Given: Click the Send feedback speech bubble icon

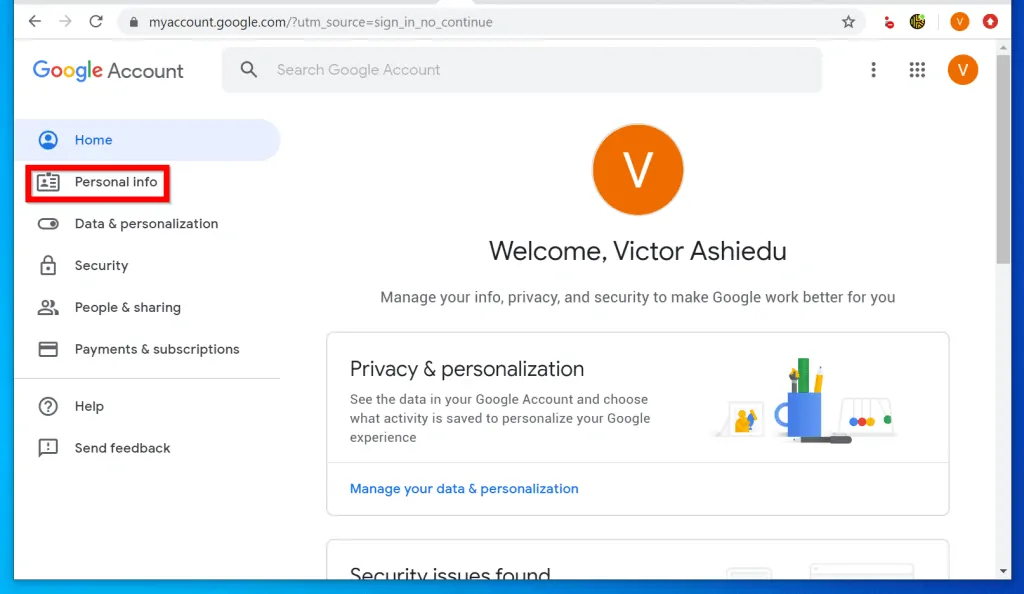Looking at the screenshot, I should coord(48,448).
